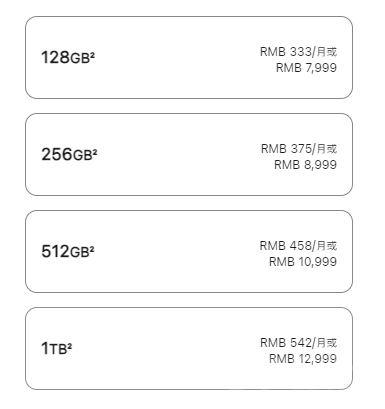Image resolution: width=385 pixels, height=409 pixels.
Task: Click the 512GB capacity label
Action: [x=65, y=251]
